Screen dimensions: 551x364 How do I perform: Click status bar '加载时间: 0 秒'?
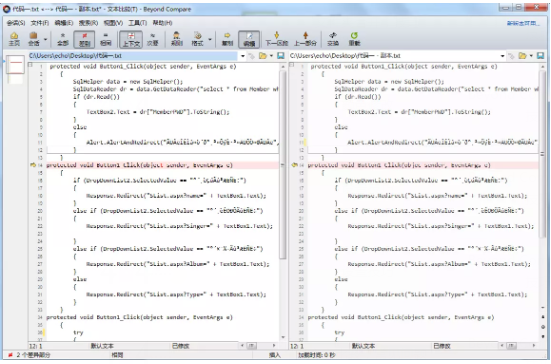[316, 355]
